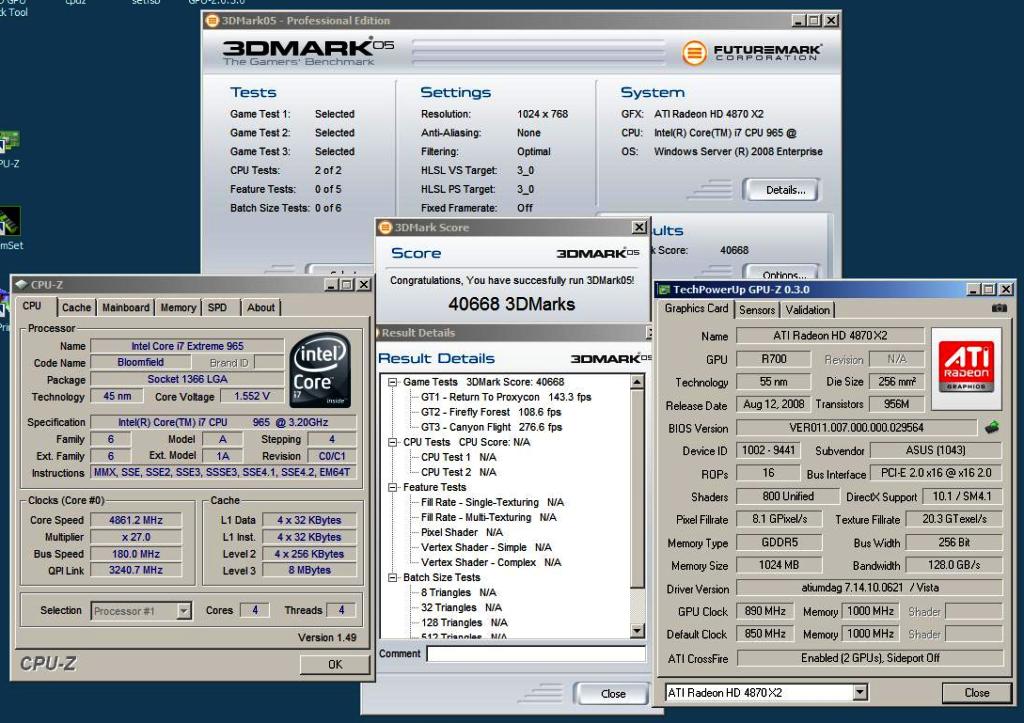Click the Comment input field
This screenshot has width=1024, height=723.
pyautogui.click(x=536, y=653)
